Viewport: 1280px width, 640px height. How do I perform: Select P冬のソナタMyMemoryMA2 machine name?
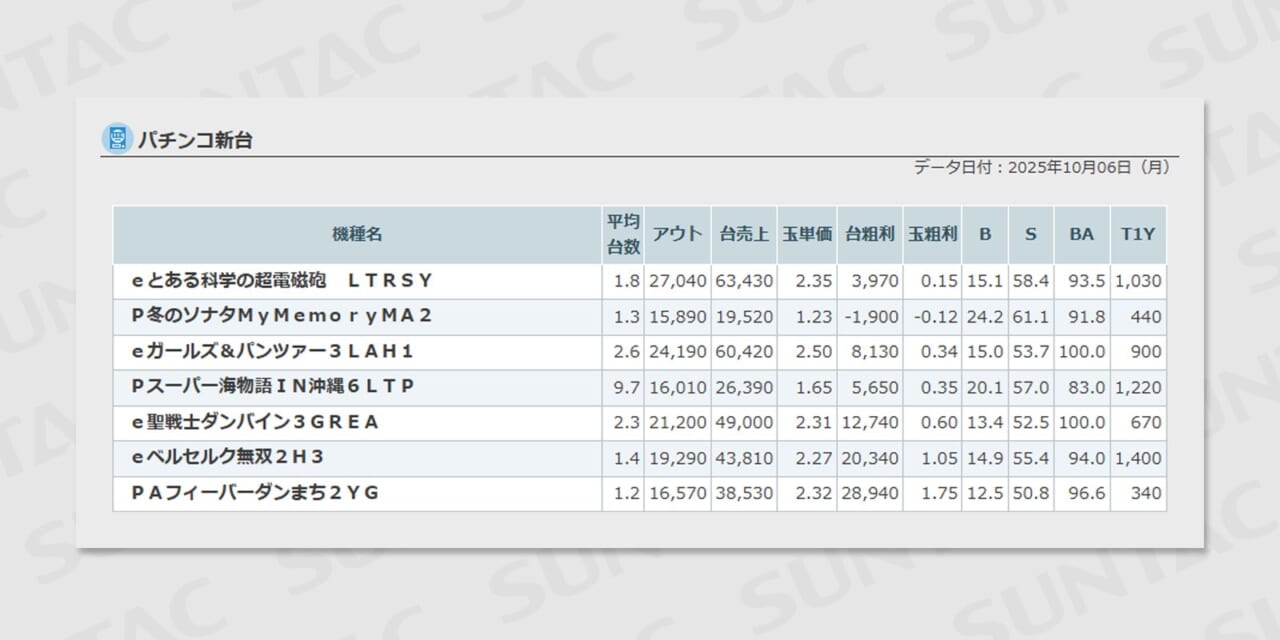tap(282, 316)
